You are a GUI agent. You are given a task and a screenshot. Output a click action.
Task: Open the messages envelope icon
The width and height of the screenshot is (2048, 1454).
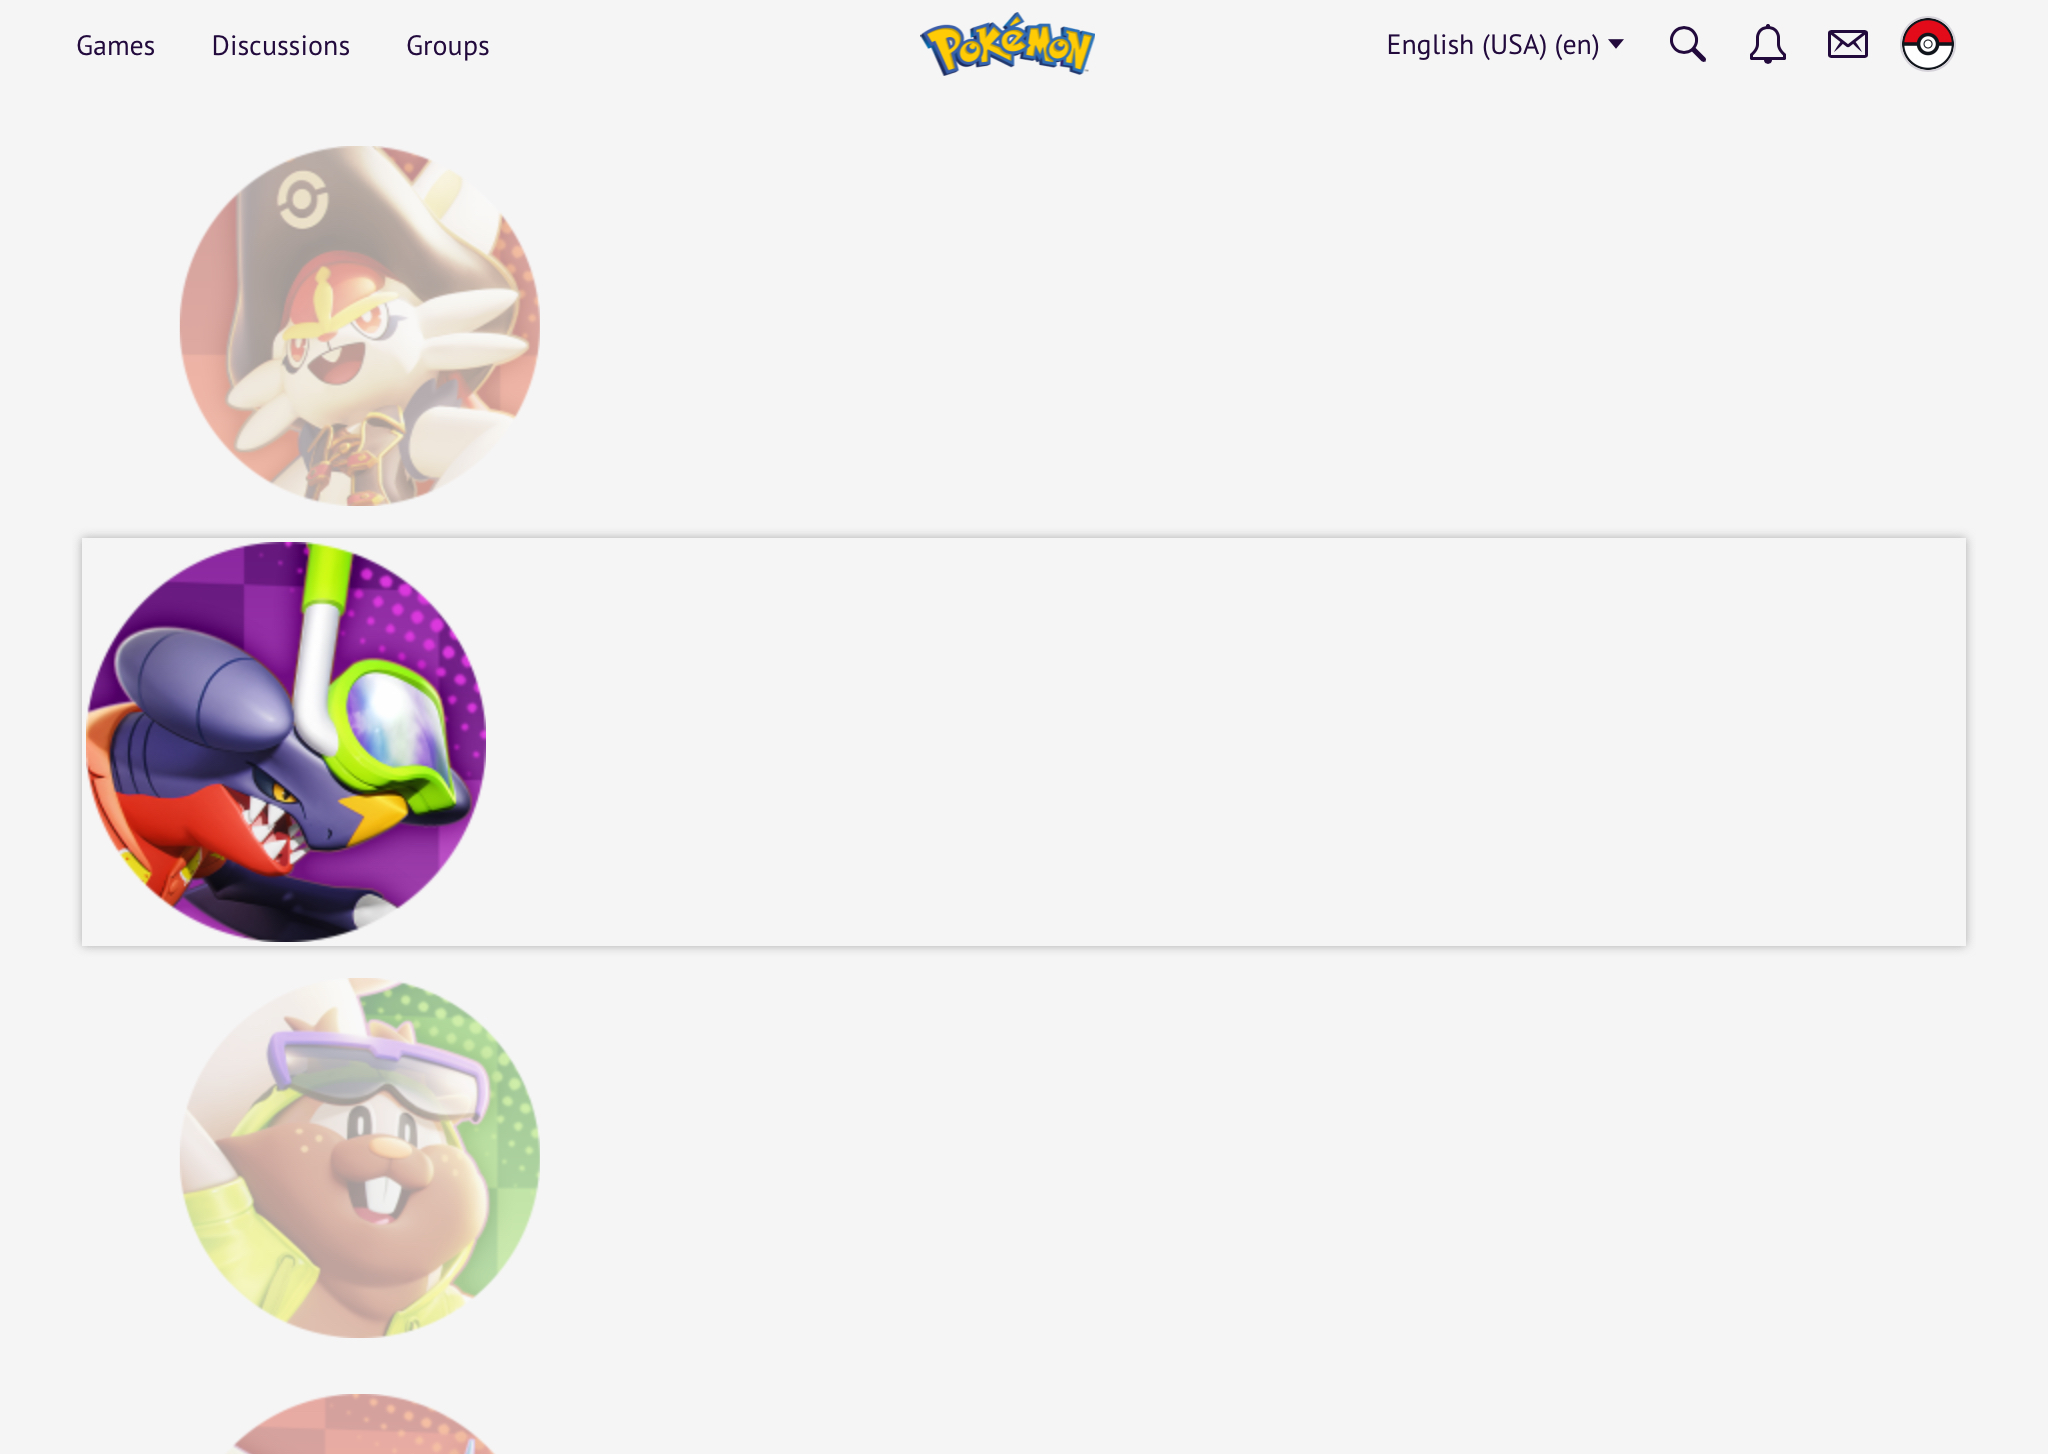pyautogui.click(x=1847, y=44)
